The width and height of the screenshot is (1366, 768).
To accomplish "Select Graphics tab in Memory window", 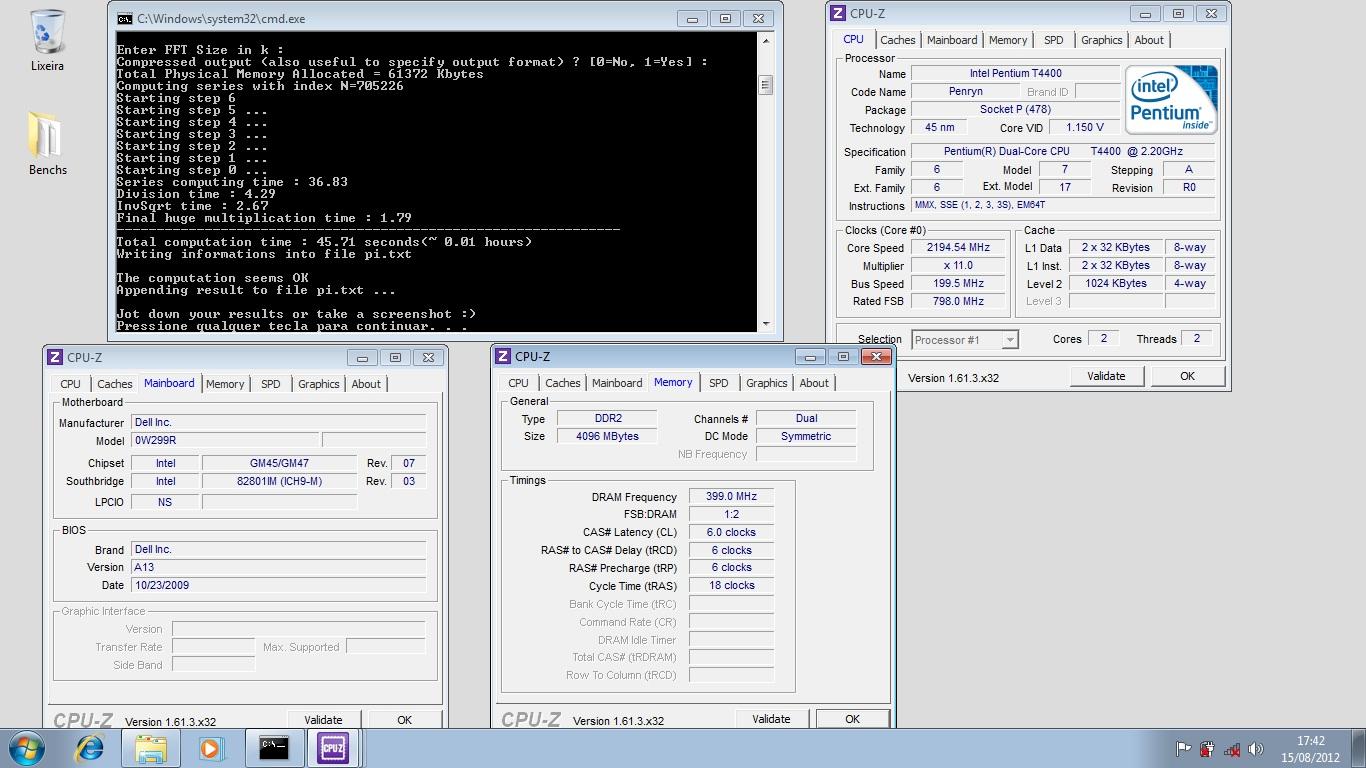I will point(766,383).
